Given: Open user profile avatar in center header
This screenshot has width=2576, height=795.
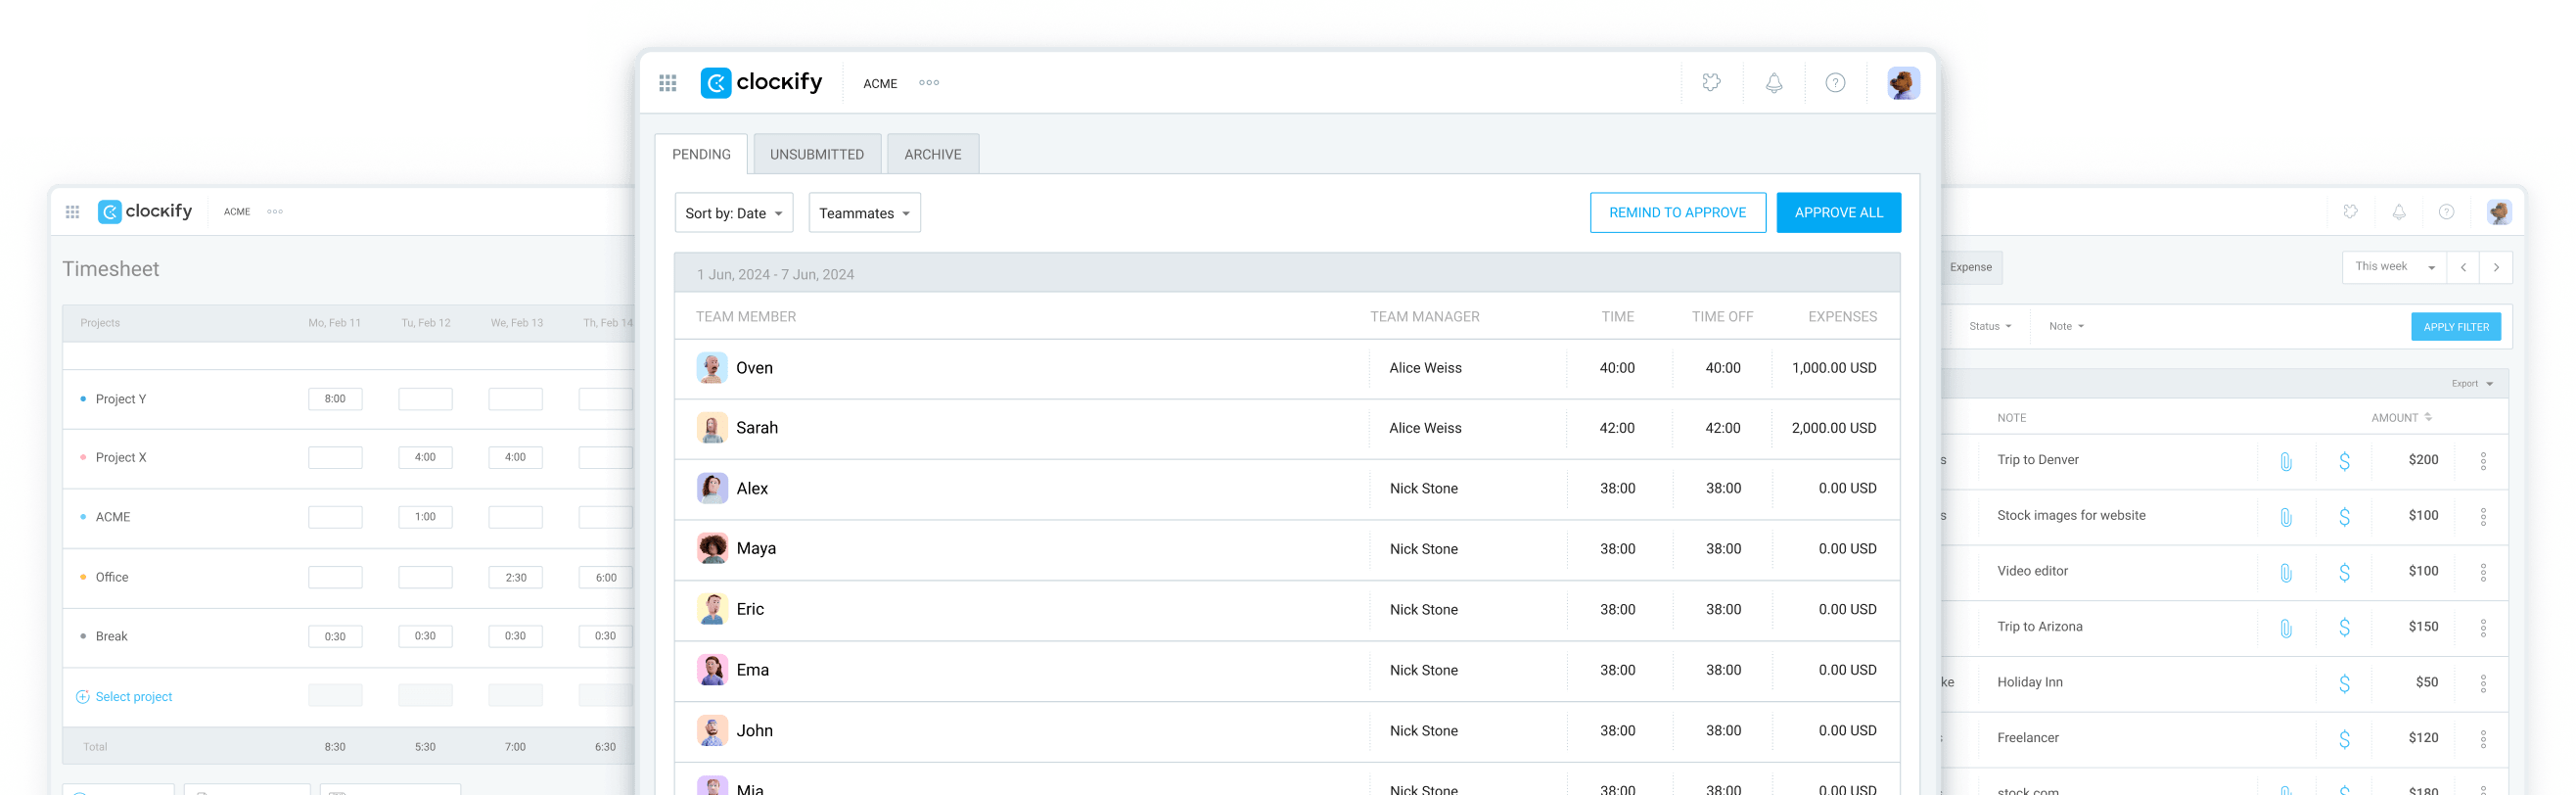Looking at the screenshot, I should pyautogui.click(x=1902, y=83).
